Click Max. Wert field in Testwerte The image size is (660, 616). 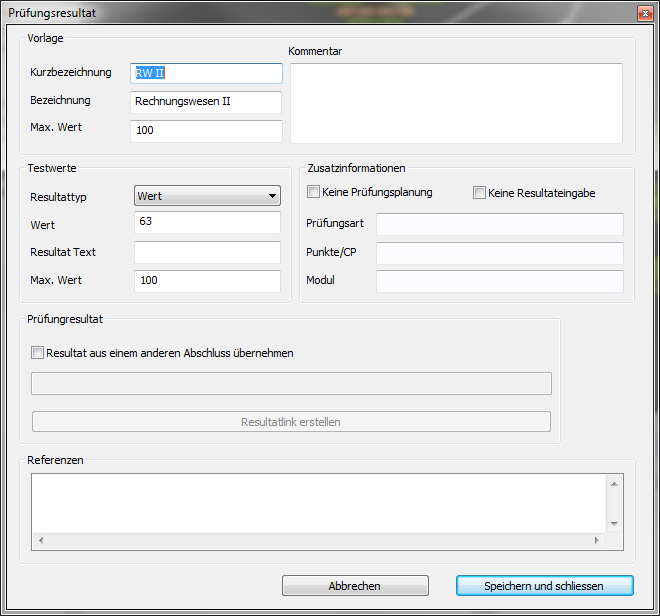click(x=207, y=281)
